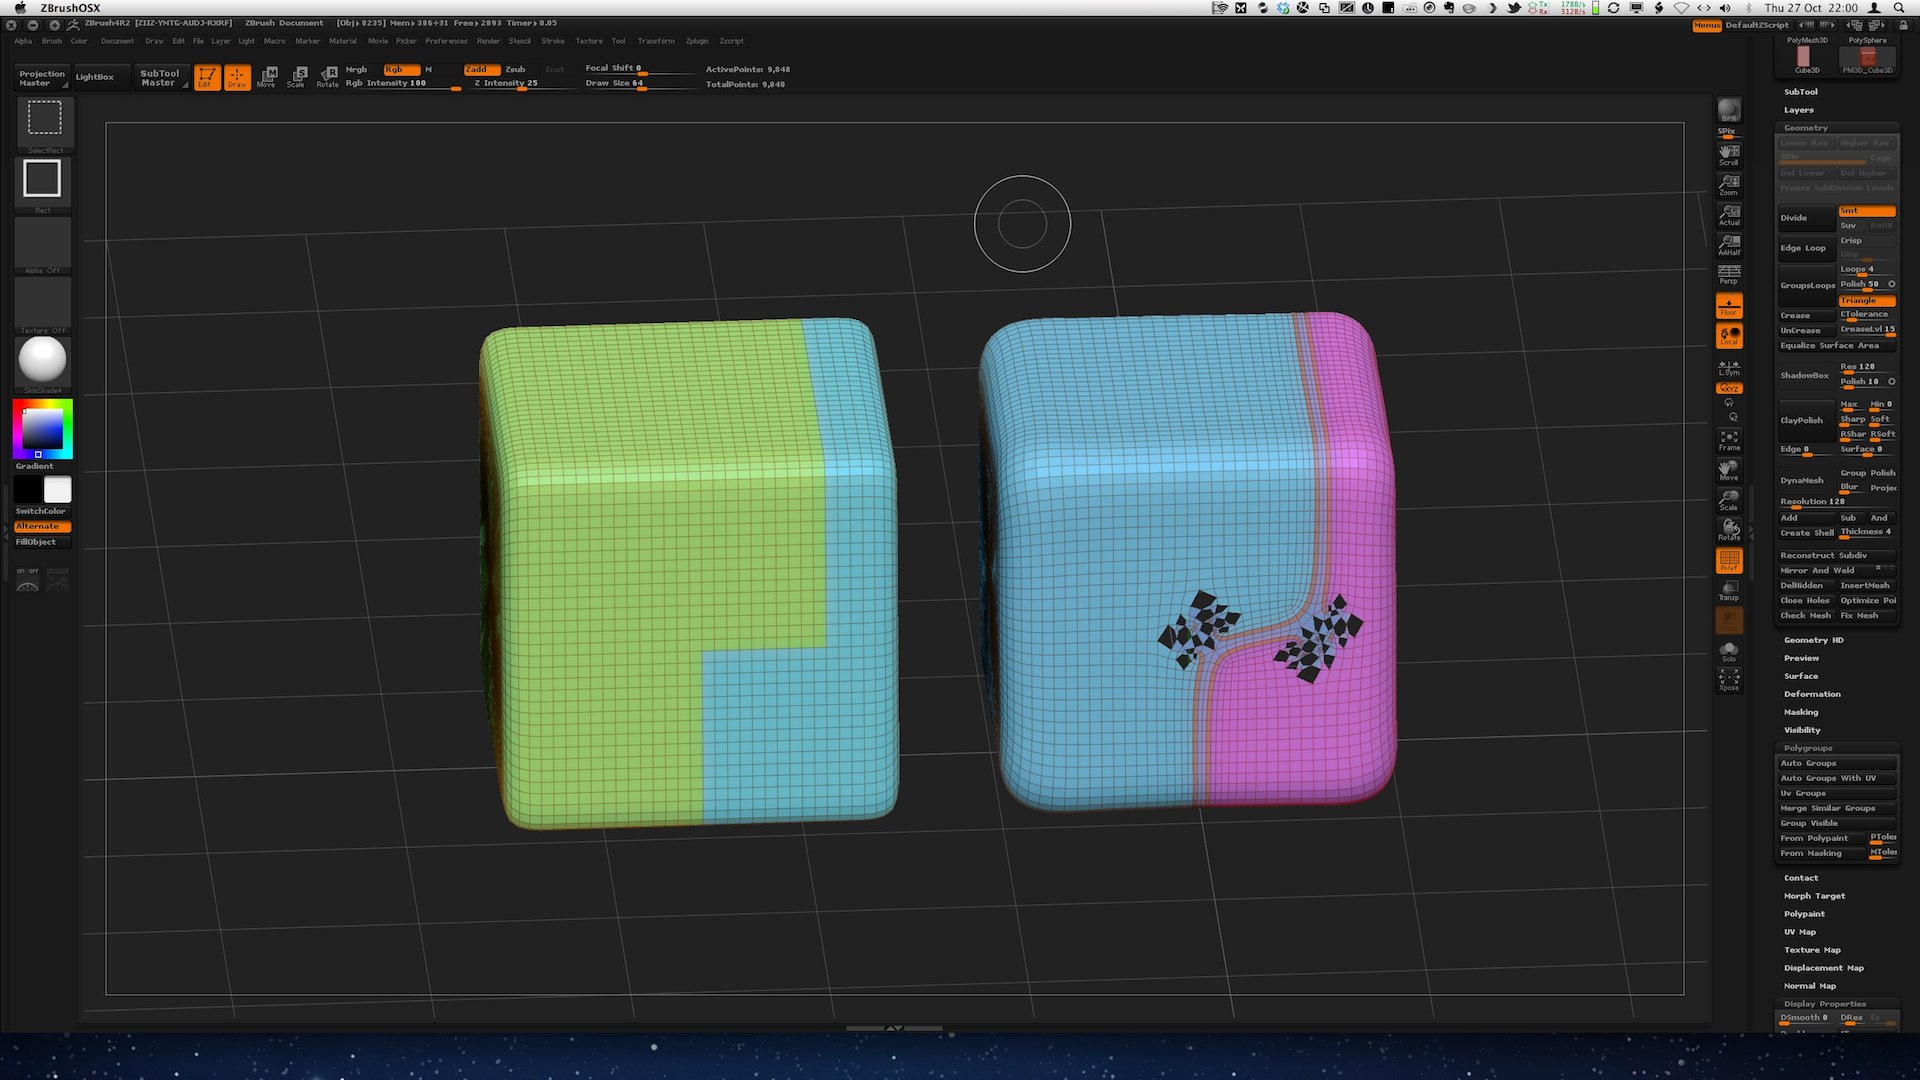This screenshot has height=1080, width=1920.
Task: Click the Edit mode icon
Action: [206, 76]
